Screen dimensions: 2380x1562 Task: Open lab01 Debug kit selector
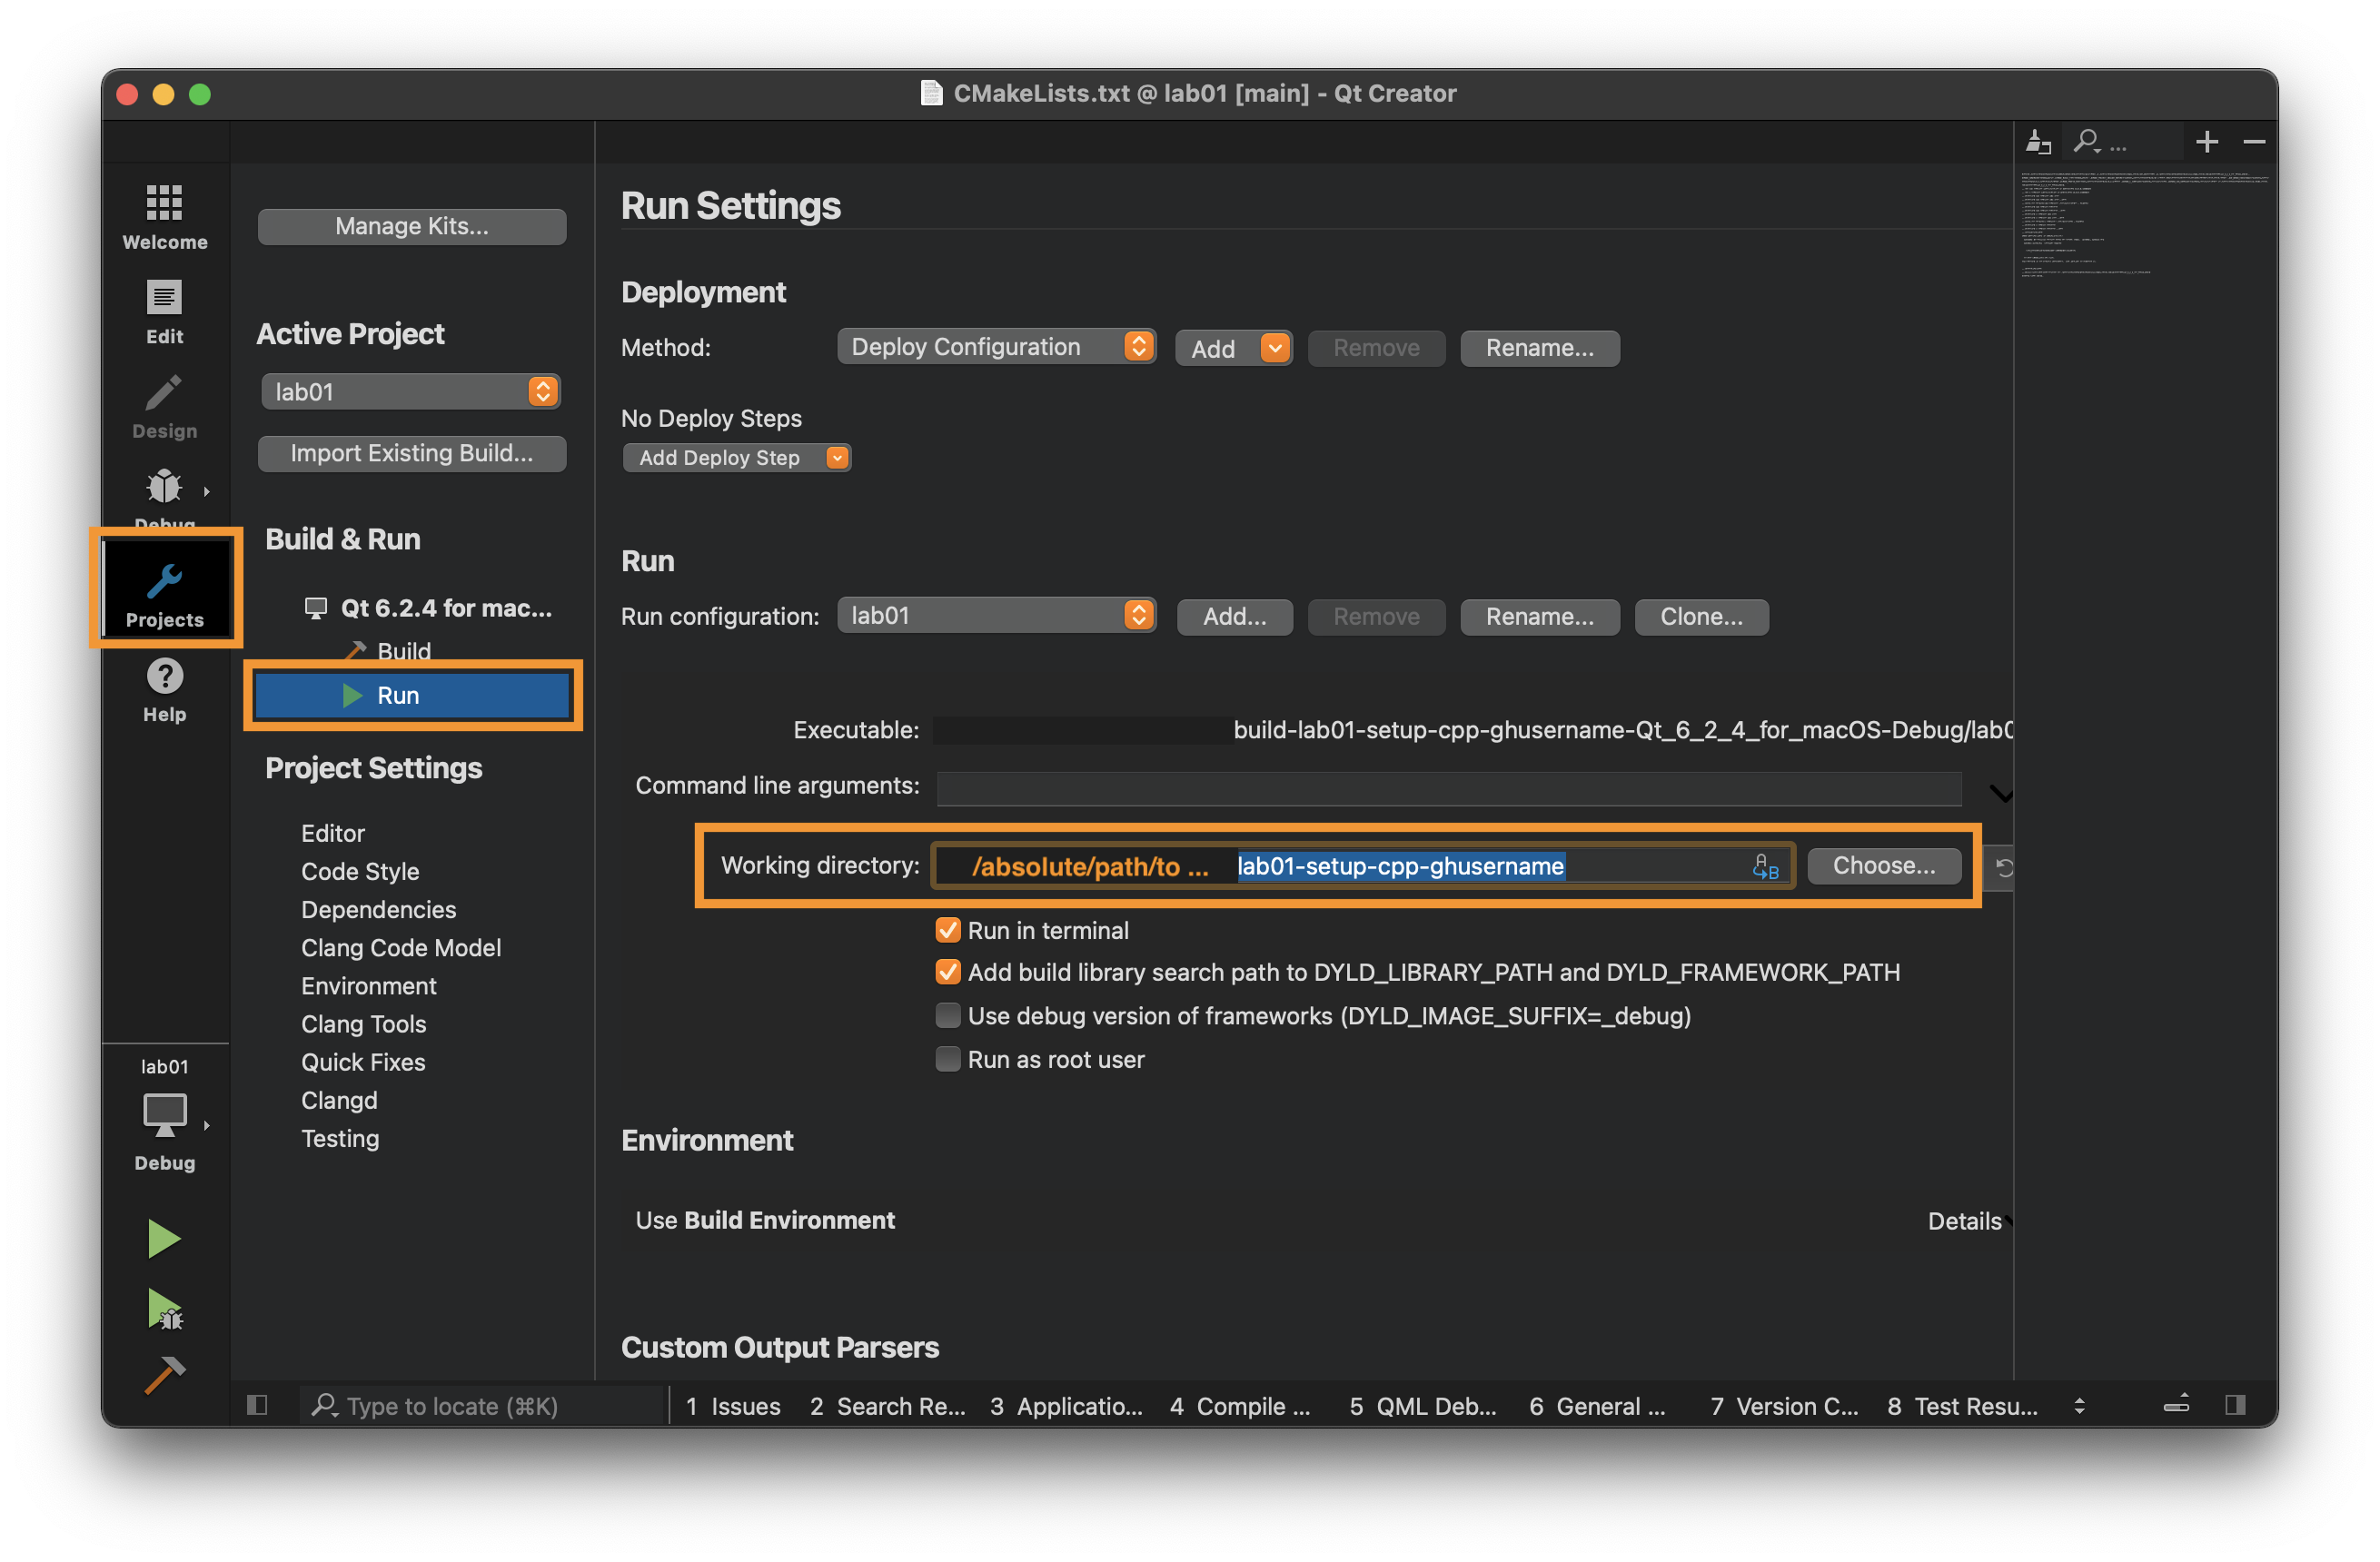coord(165,1116)
